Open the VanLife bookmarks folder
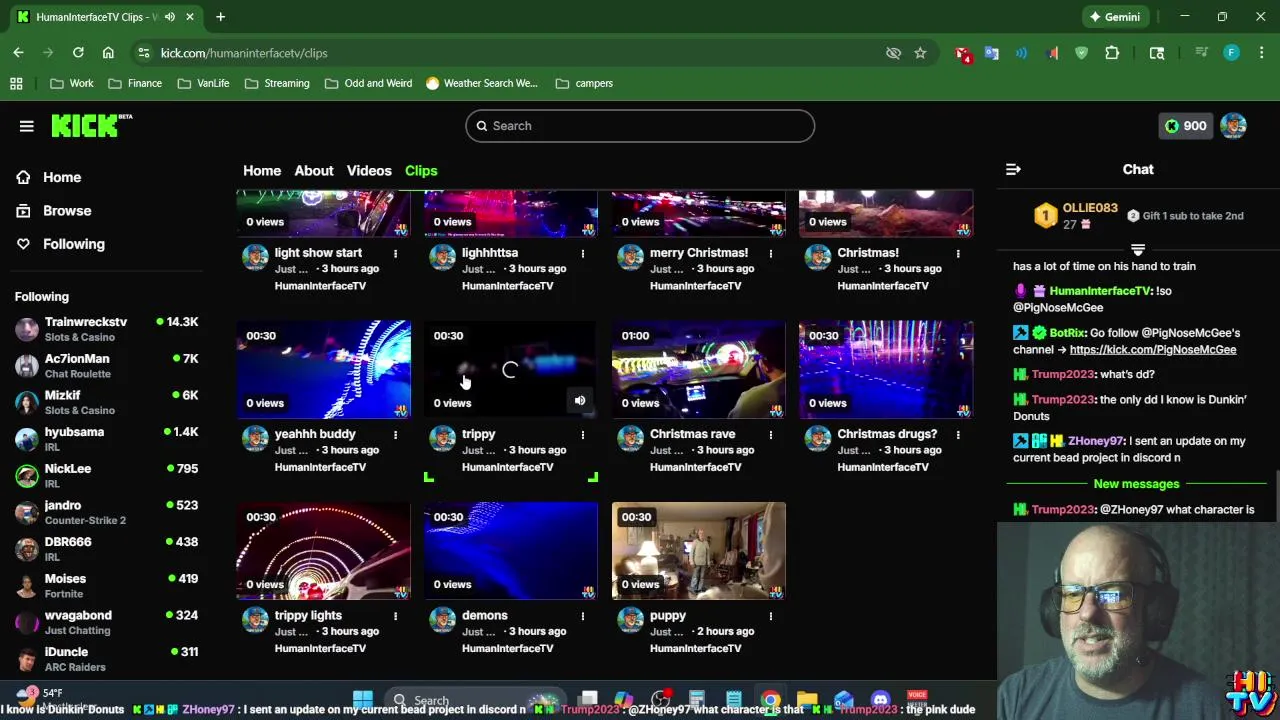 point(203,84)
